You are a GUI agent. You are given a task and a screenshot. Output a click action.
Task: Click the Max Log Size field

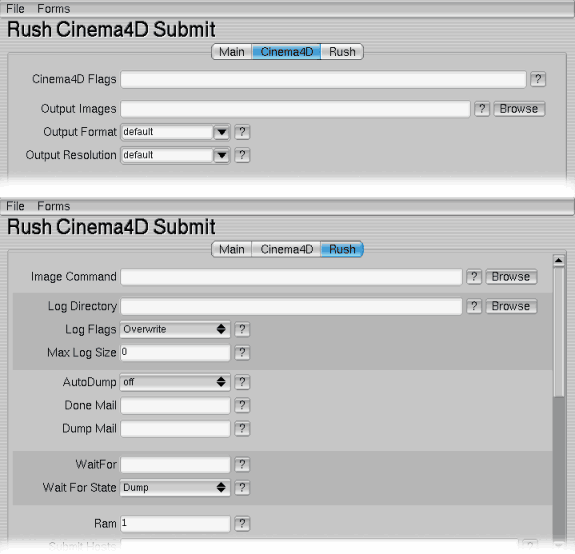coord(175,353)
